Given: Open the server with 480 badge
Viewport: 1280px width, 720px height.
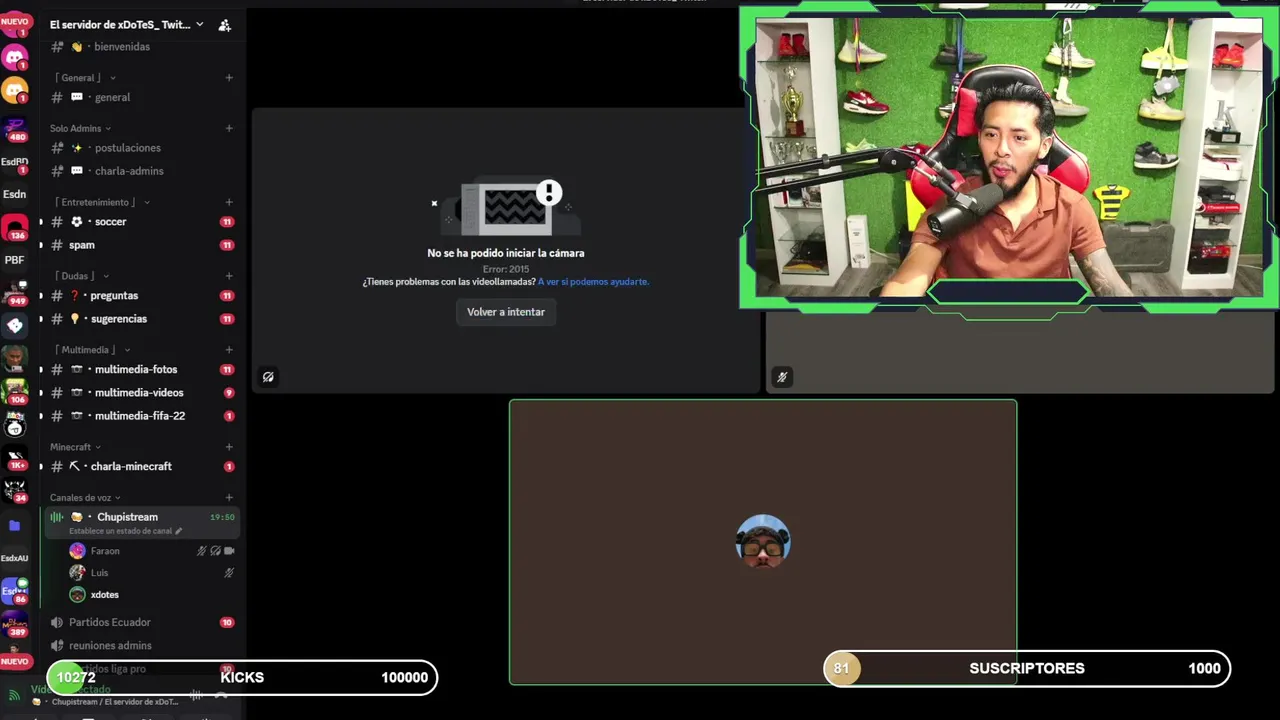Looking at the screenshot, I should click(15, 128).
